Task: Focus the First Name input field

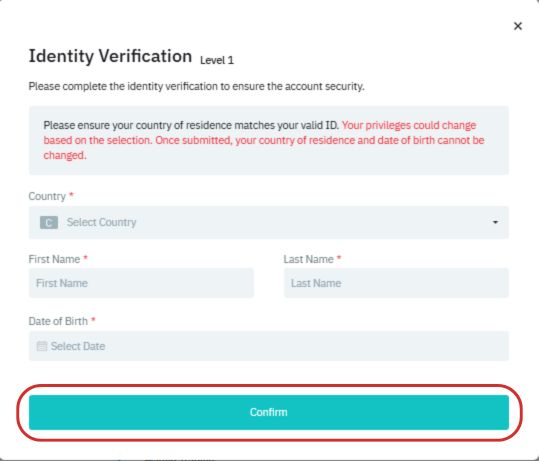Action: [x=141, y=283]
